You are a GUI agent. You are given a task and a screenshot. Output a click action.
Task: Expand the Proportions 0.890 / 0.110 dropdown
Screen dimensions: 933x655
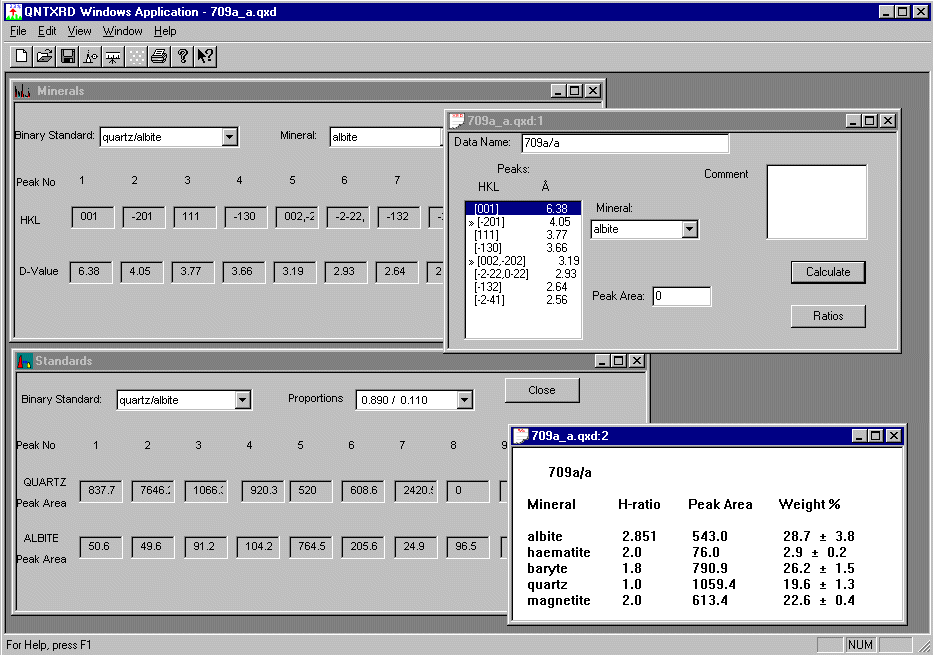[465, 400]
